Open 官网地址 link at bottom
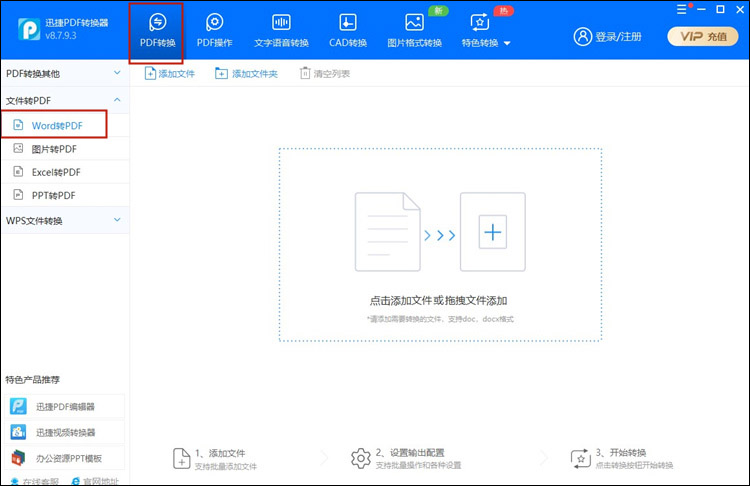750x486 pixels. [95, 481]
